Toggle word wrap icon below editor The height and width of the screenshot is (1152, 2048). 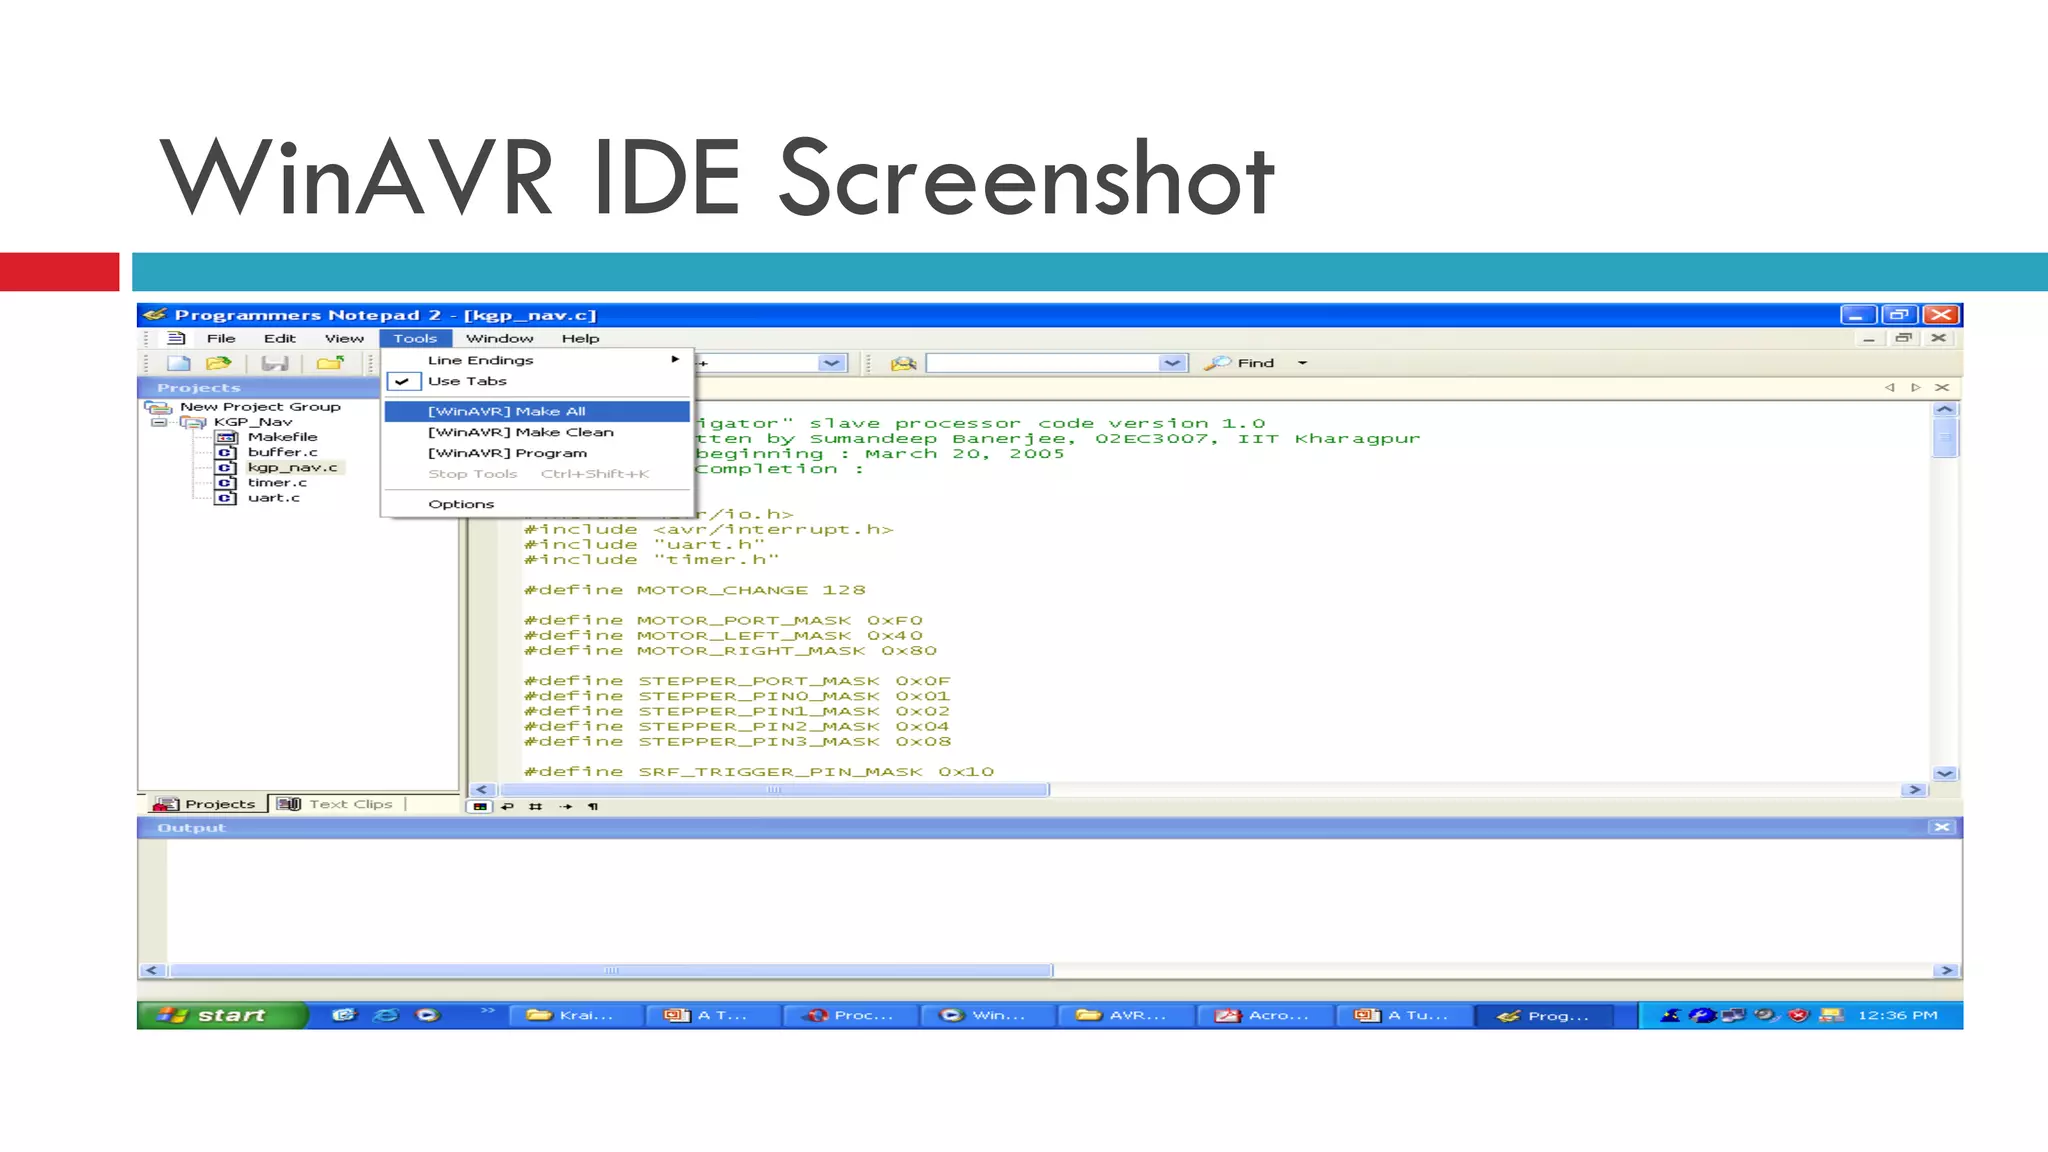[x=508, y=806]
